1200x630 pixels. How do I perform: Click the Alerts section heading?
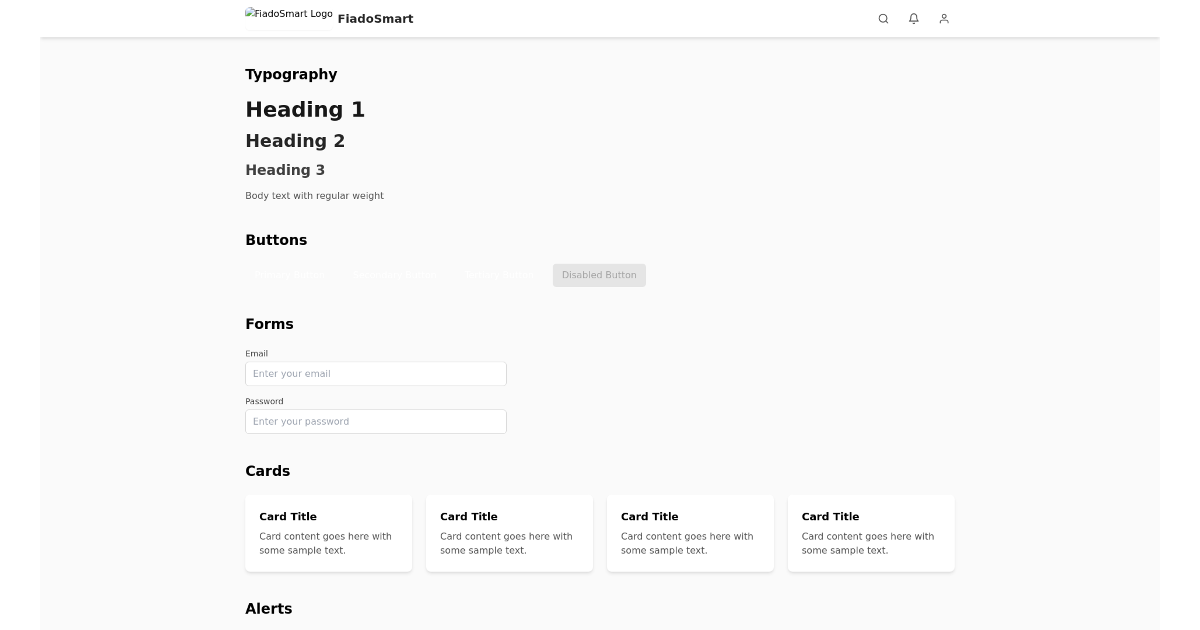(x=268, y=608)
